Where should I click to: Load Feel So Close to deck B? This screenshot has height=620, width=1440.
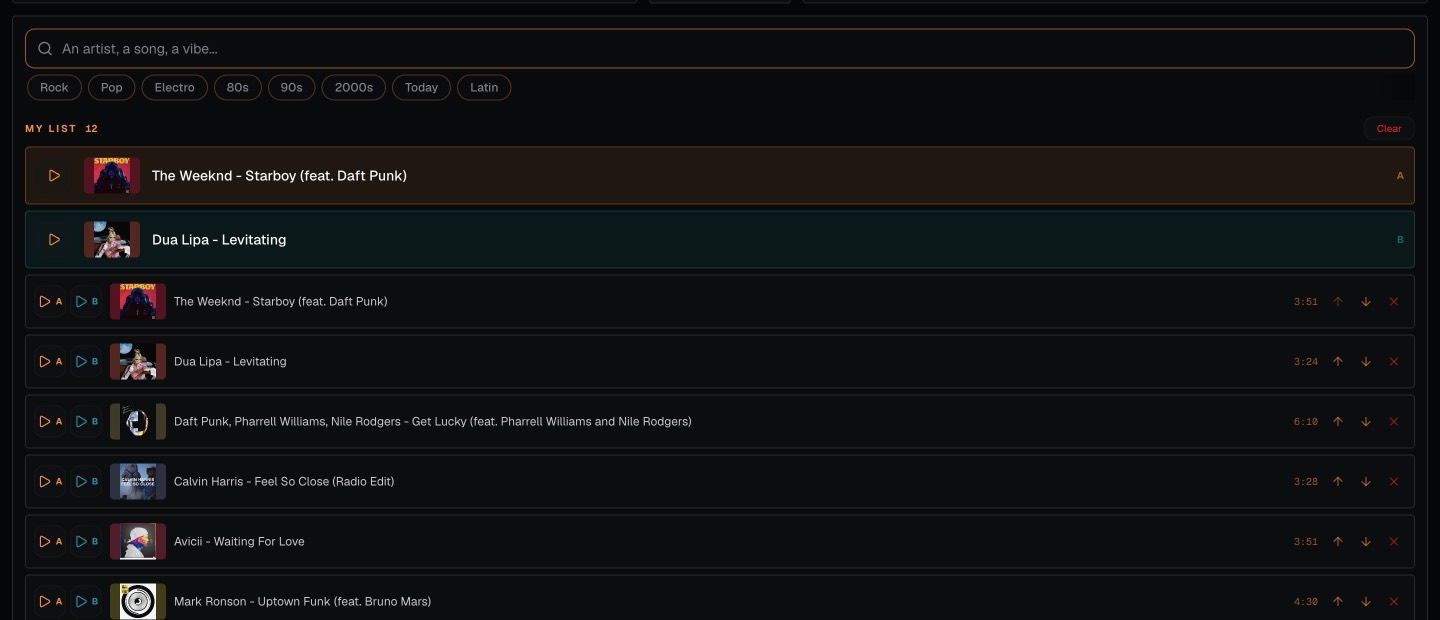[x=87, y=482]
